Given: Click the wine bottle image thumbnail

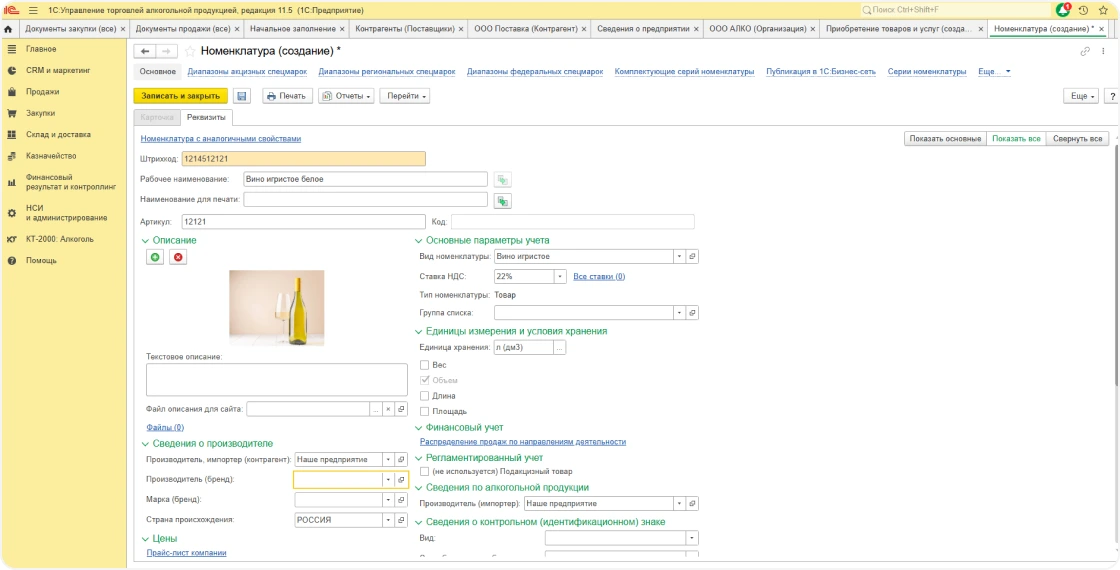Looking at the screenshot, I should pos(276,308).
